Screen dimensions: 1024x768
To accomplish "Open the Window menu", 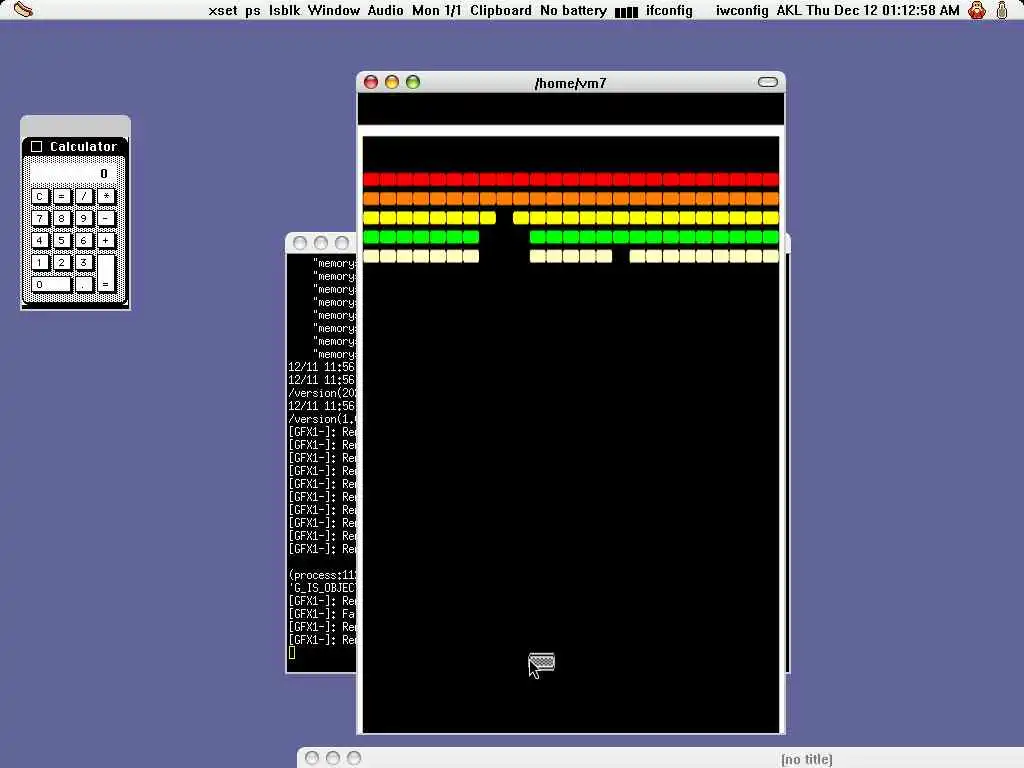I will coord(334,10).
